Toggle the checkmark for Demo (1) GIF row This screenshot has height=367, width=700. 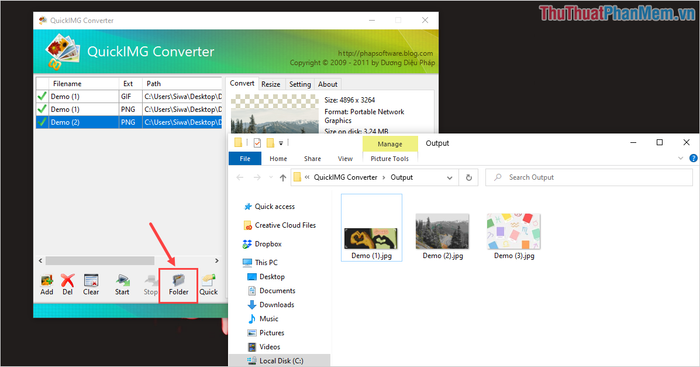pyautogui.click(x=42, y=96)
